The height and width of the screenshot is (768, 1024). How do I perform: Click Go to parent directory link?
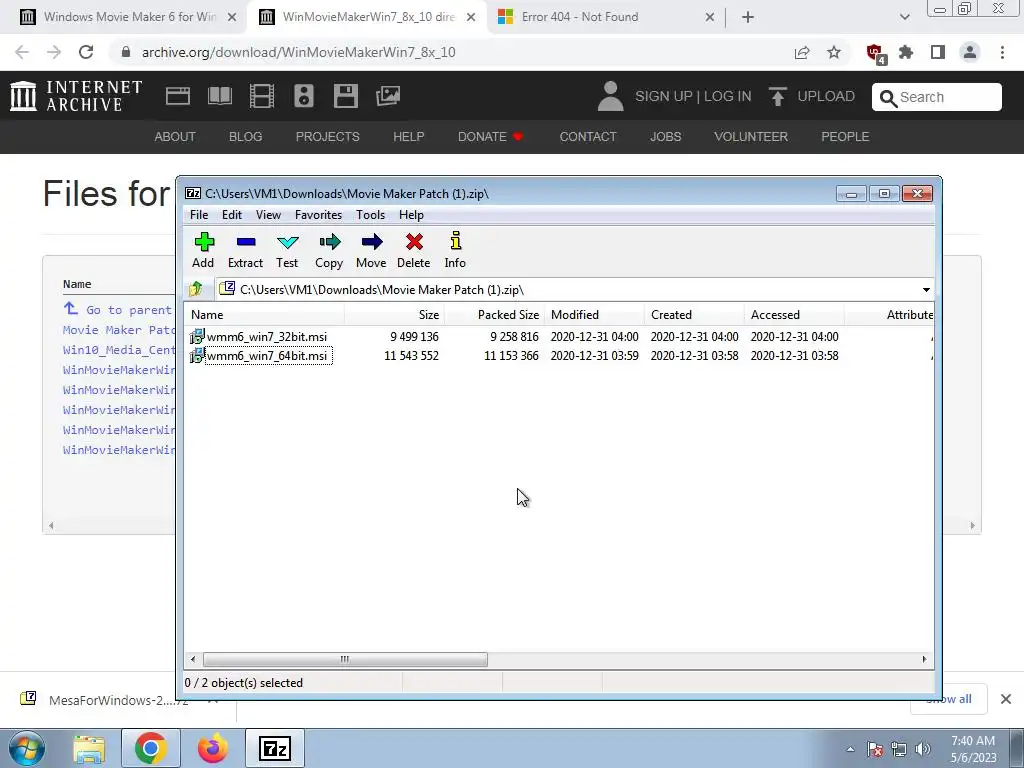(x=118, y=310)
